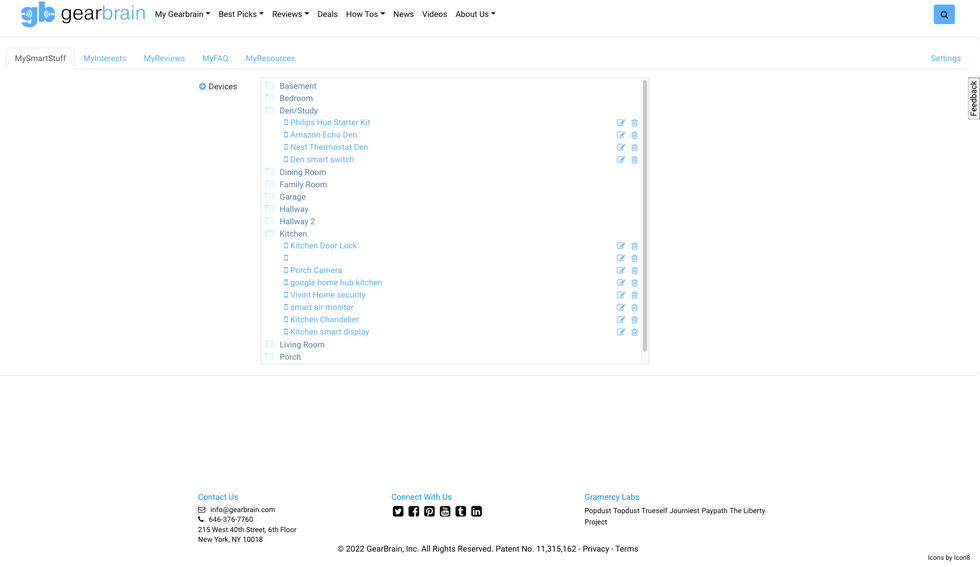This screenshot has width=980, height=567.
Task: Switch to the MyFAQ tab
Action: tap(215, 58)
